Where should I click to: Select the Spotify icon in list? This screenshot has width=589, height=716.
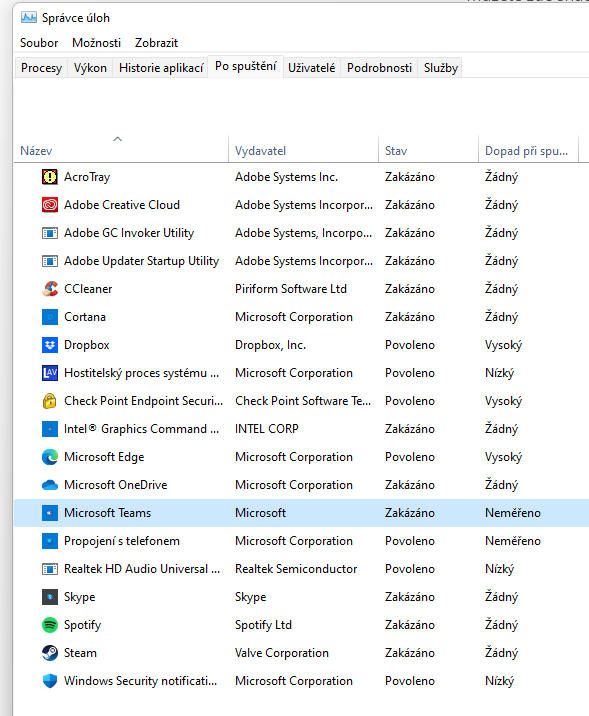[50, 625]
